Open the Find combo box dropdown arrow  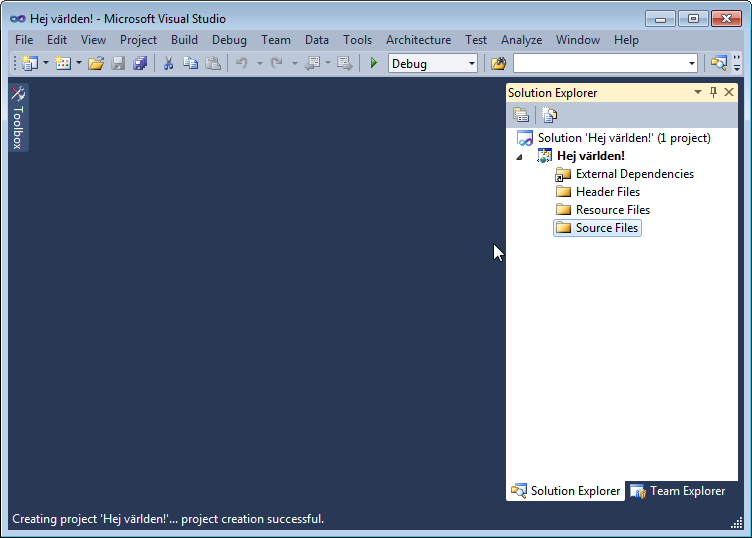coord(692,63)
